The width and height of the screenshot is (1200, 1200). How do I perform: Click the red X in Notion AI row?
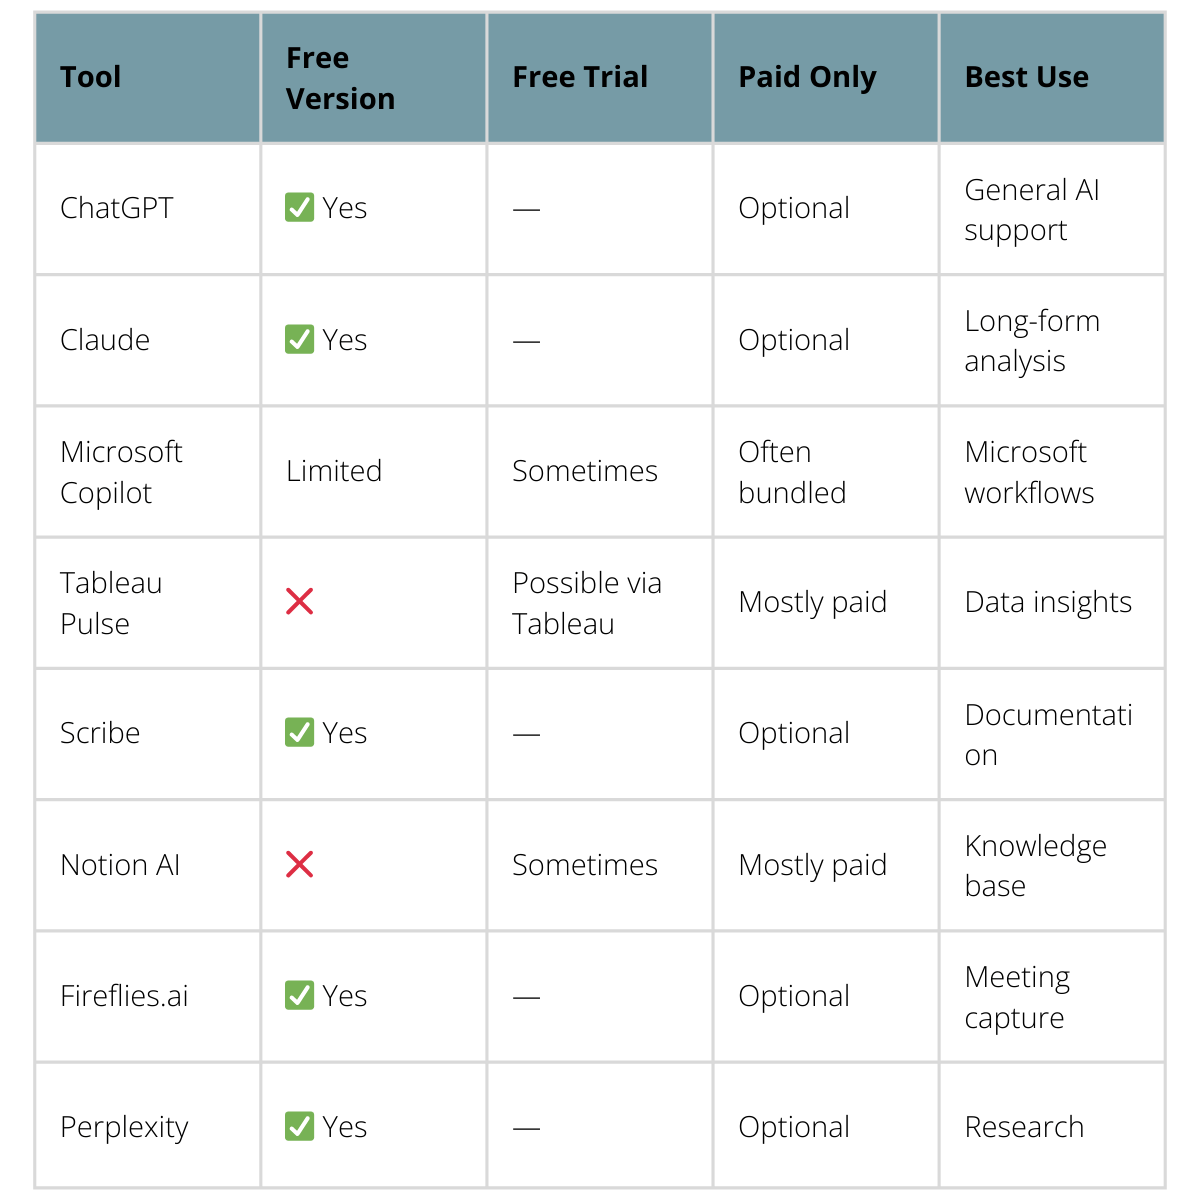point(300,865)
